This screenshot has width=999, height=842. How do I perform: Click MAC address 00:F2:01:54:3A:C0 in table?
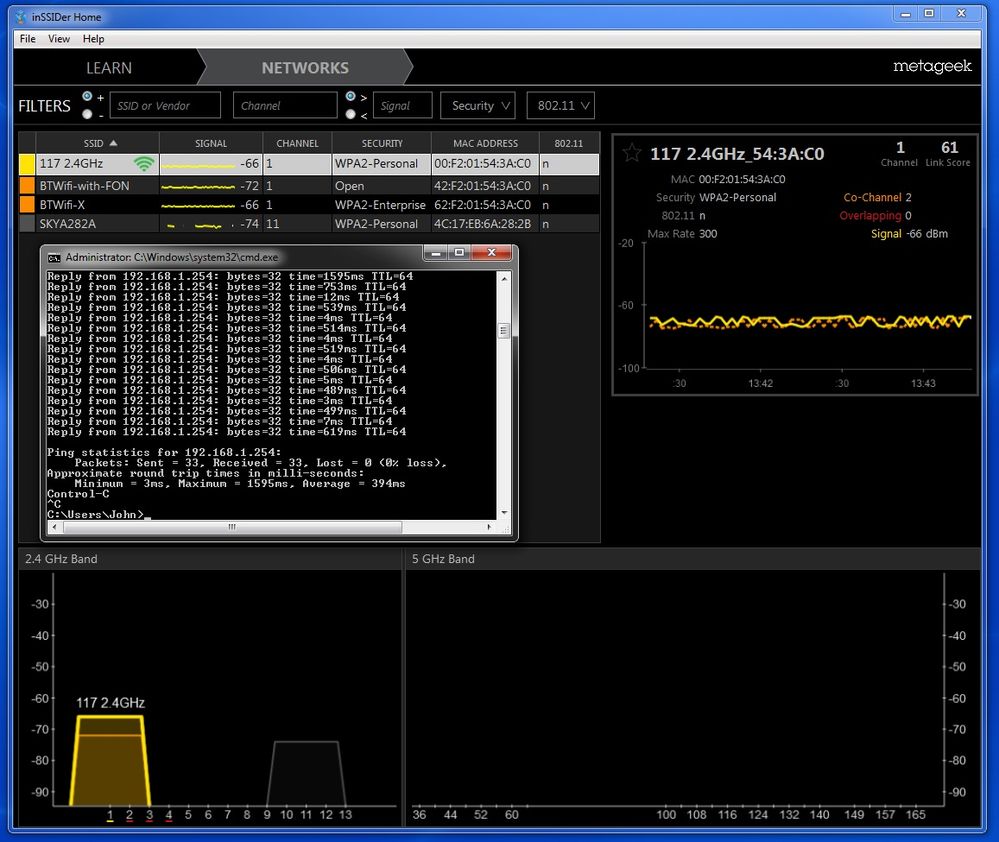pos(482,164)
